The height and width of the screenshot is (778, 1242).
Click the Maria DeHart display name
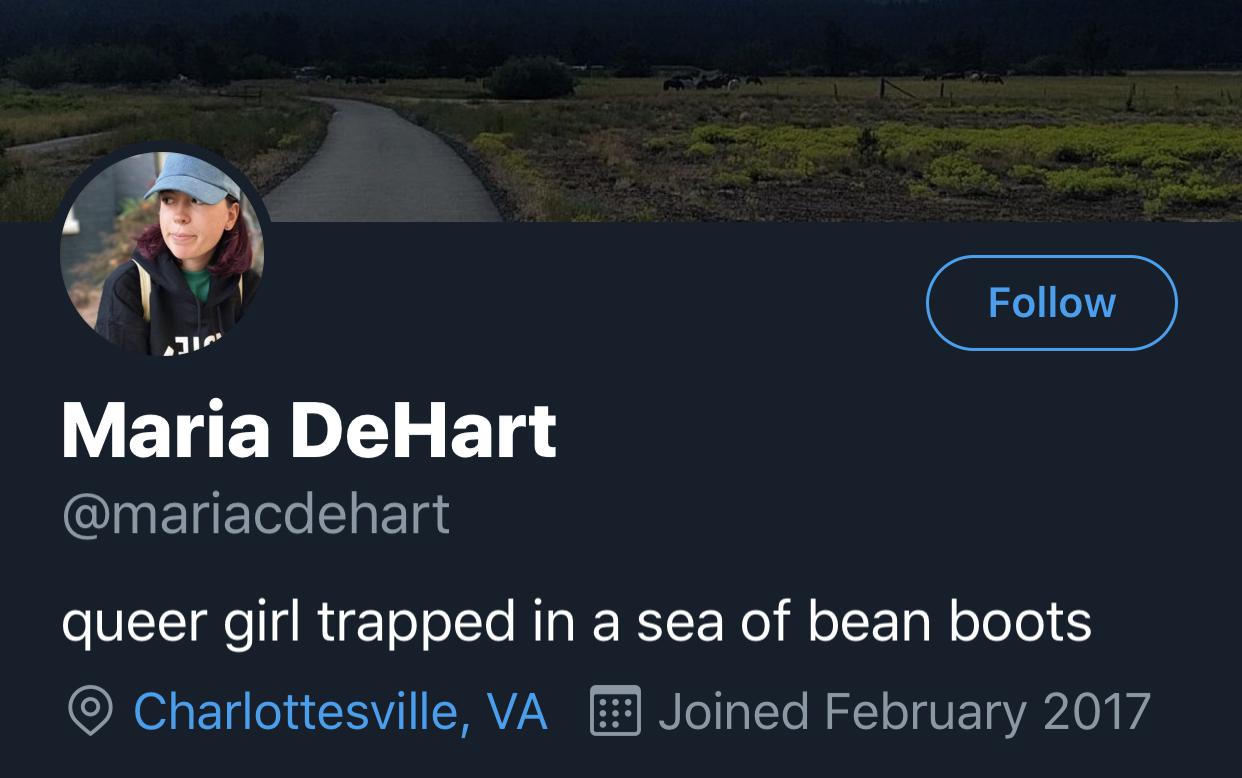click(x=309, y=430)
